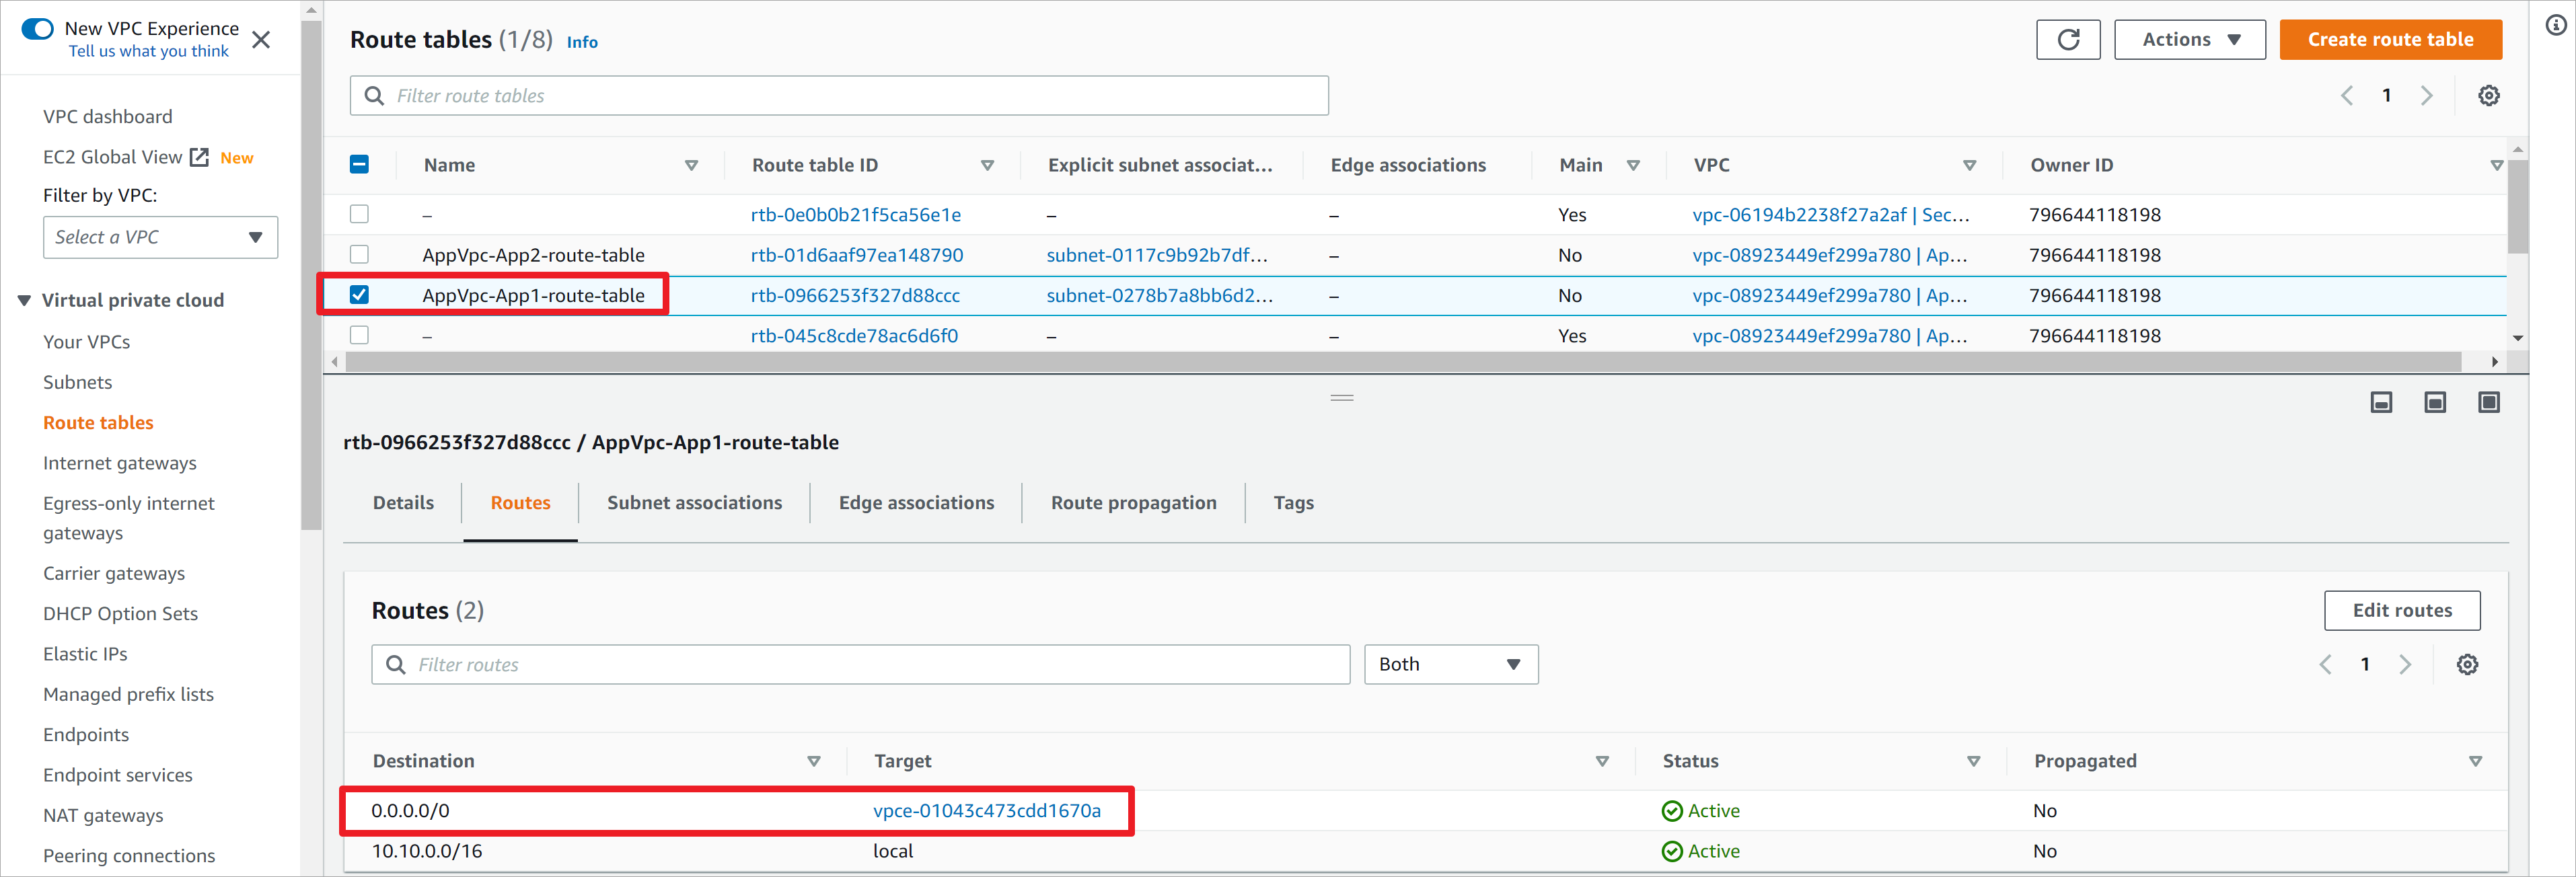2576x877 pixels.
Task: Open NAT gateways in the sidebar
Action: click(103, 816)
